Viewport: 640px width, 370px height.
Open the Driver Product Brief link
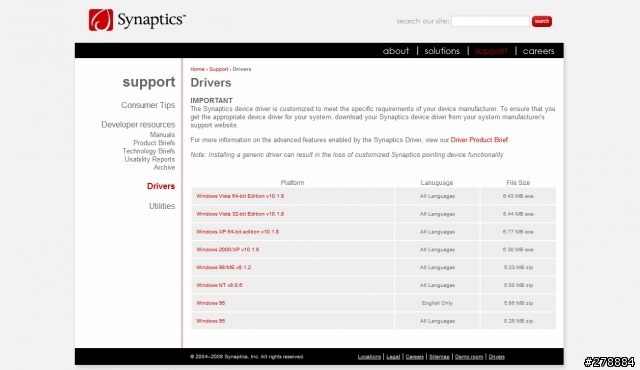click(x=479, y=140)
